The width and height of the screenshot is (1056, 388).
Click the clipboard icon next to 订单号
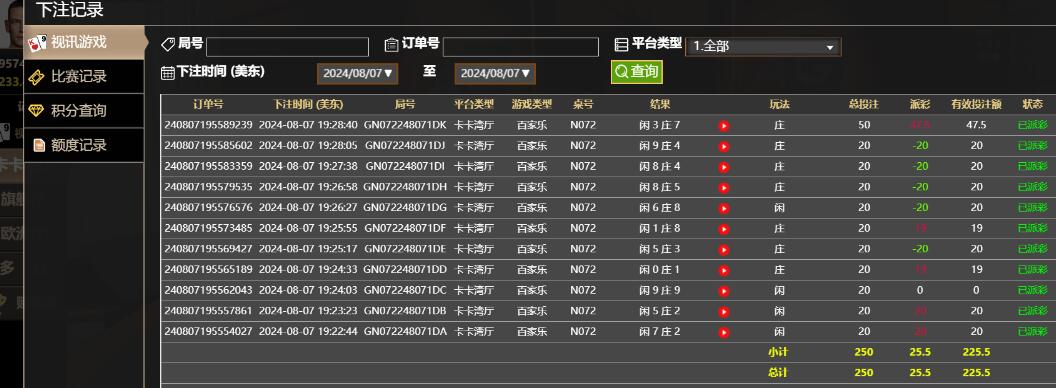tap(391, 44)
